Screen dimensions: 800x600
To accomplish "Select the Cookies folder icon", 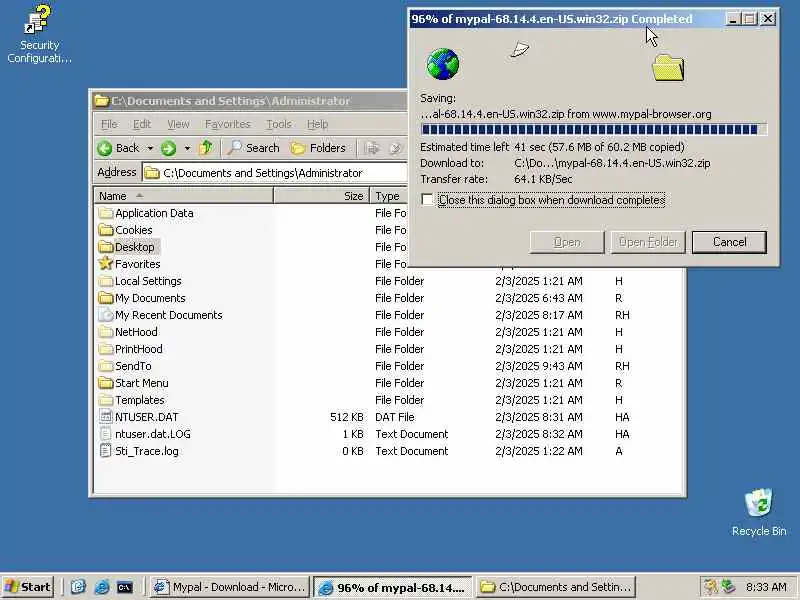I will 106,230.
